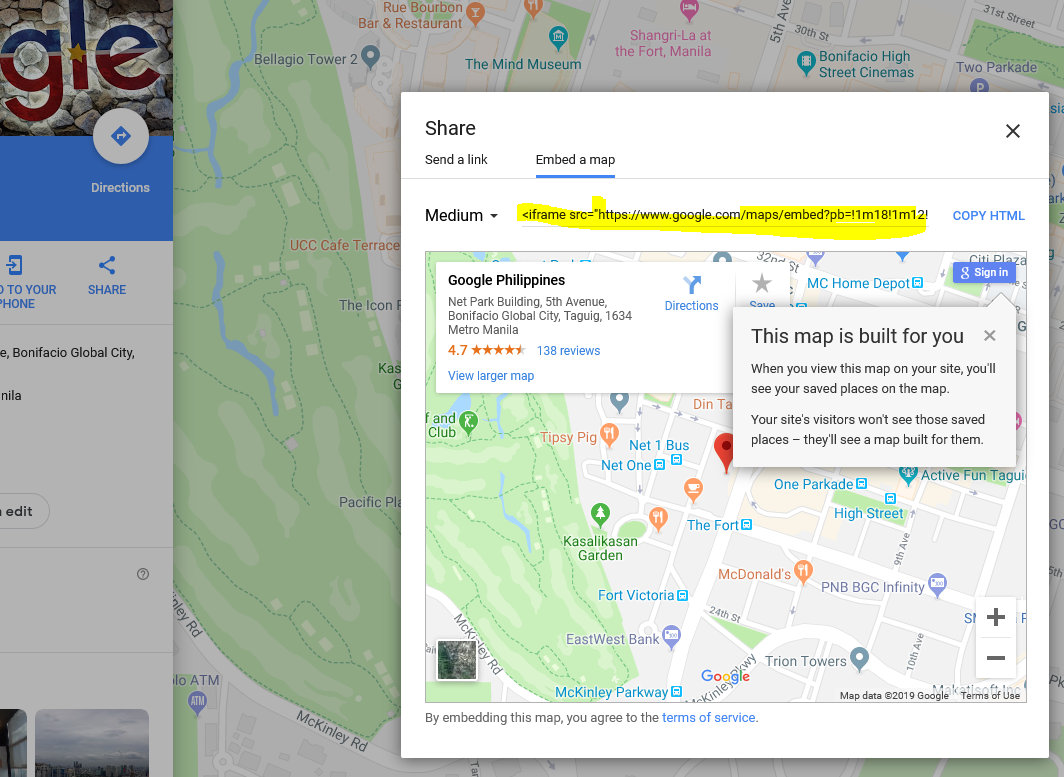Click the PNB BGC Infinity bank marker
The height and width of the screenshot is (777, 1064).
pos(937,585)
